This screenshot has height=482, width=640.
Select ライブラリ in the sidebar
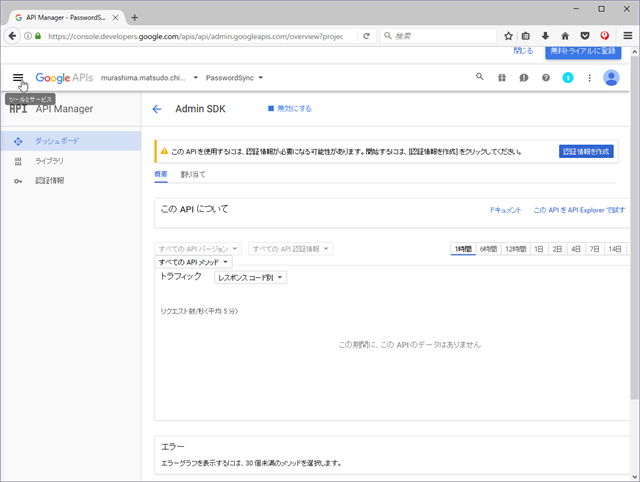click(71, 161)
